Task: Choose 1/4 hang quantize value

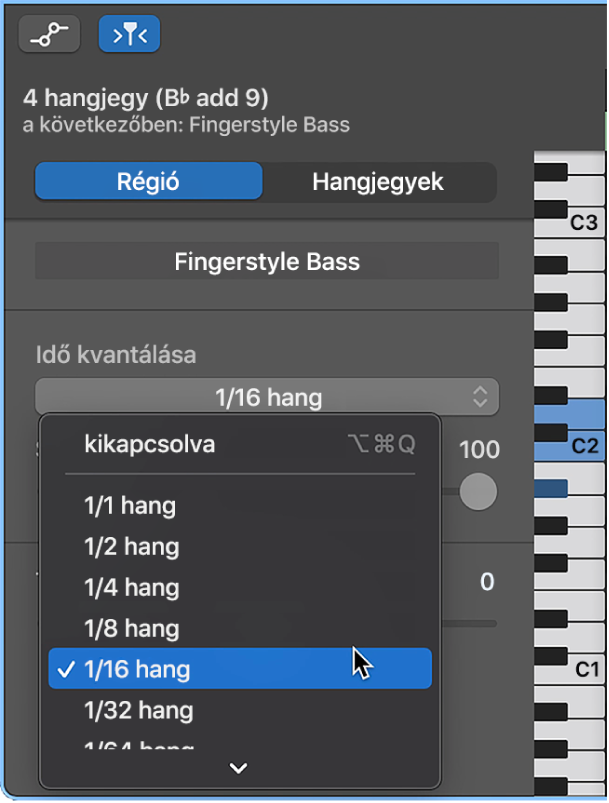Action: coord(131,588)
